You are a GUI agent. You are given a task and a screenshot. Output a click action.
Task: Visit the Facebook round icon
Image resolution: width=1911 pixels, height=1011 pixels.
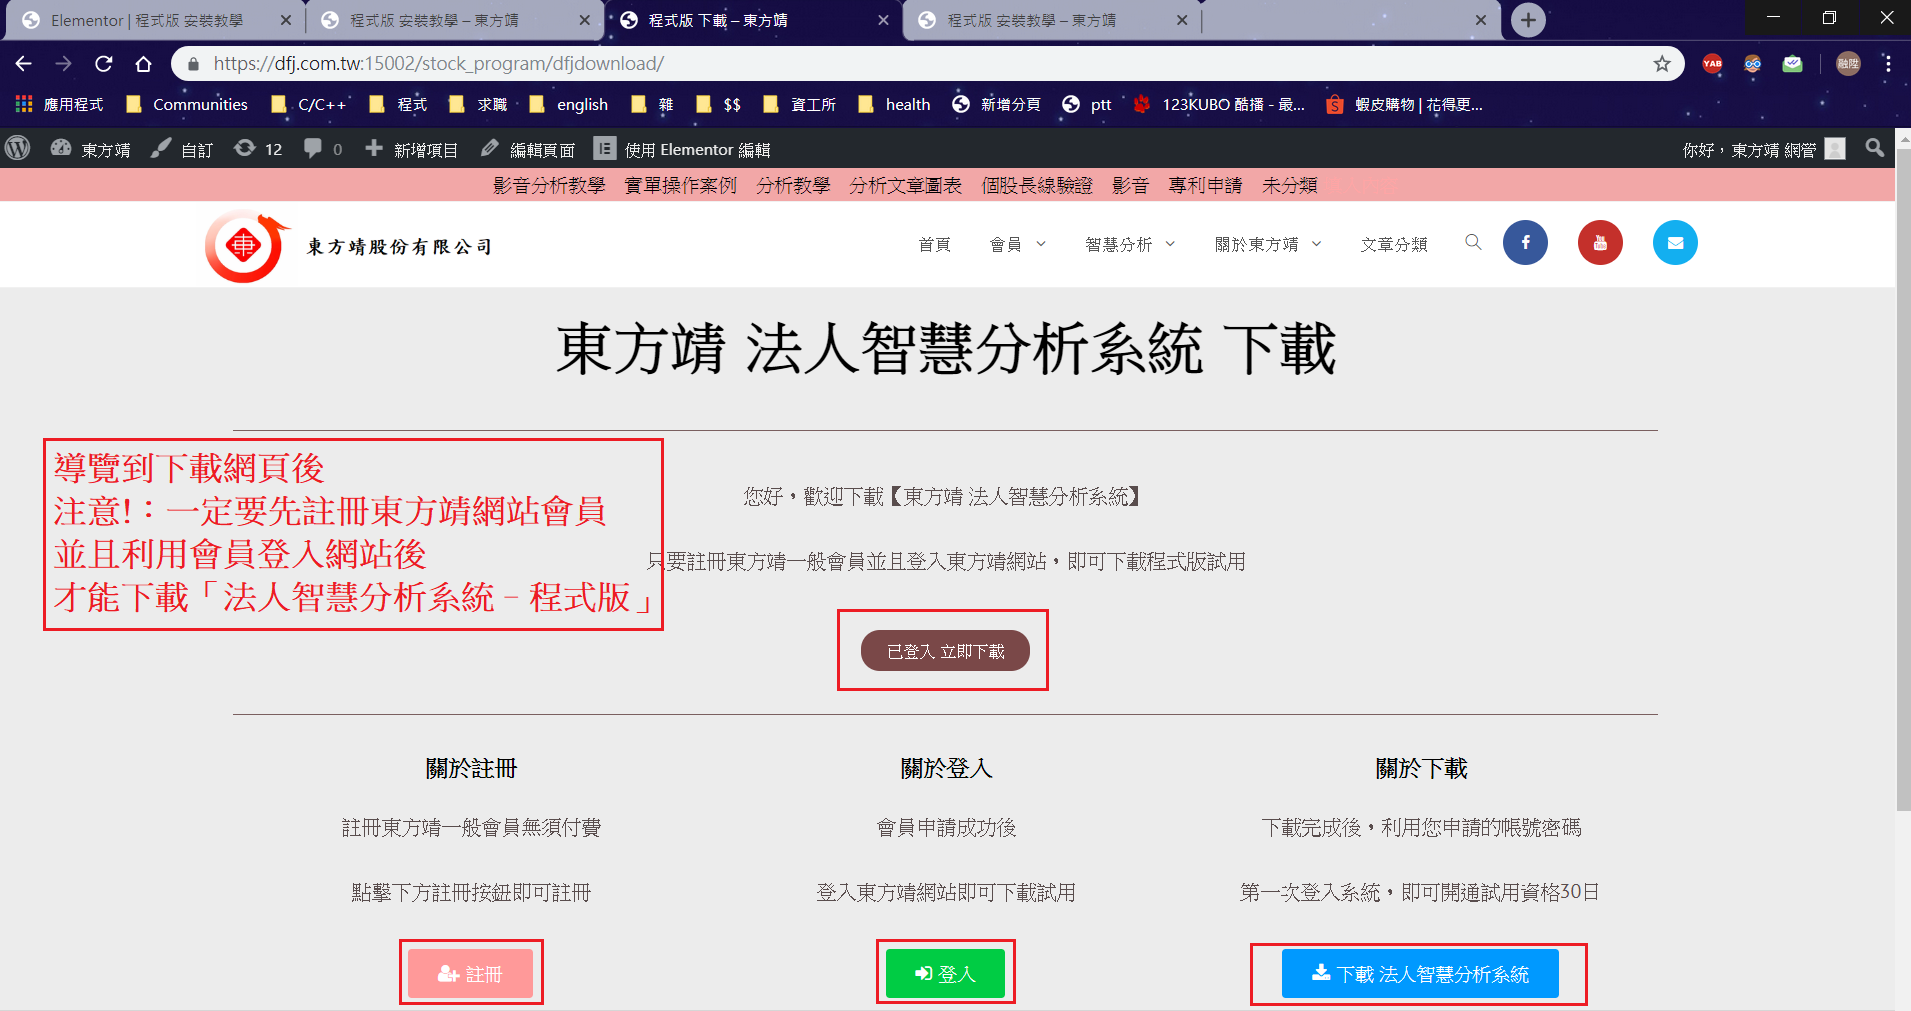pos(1525,243)
